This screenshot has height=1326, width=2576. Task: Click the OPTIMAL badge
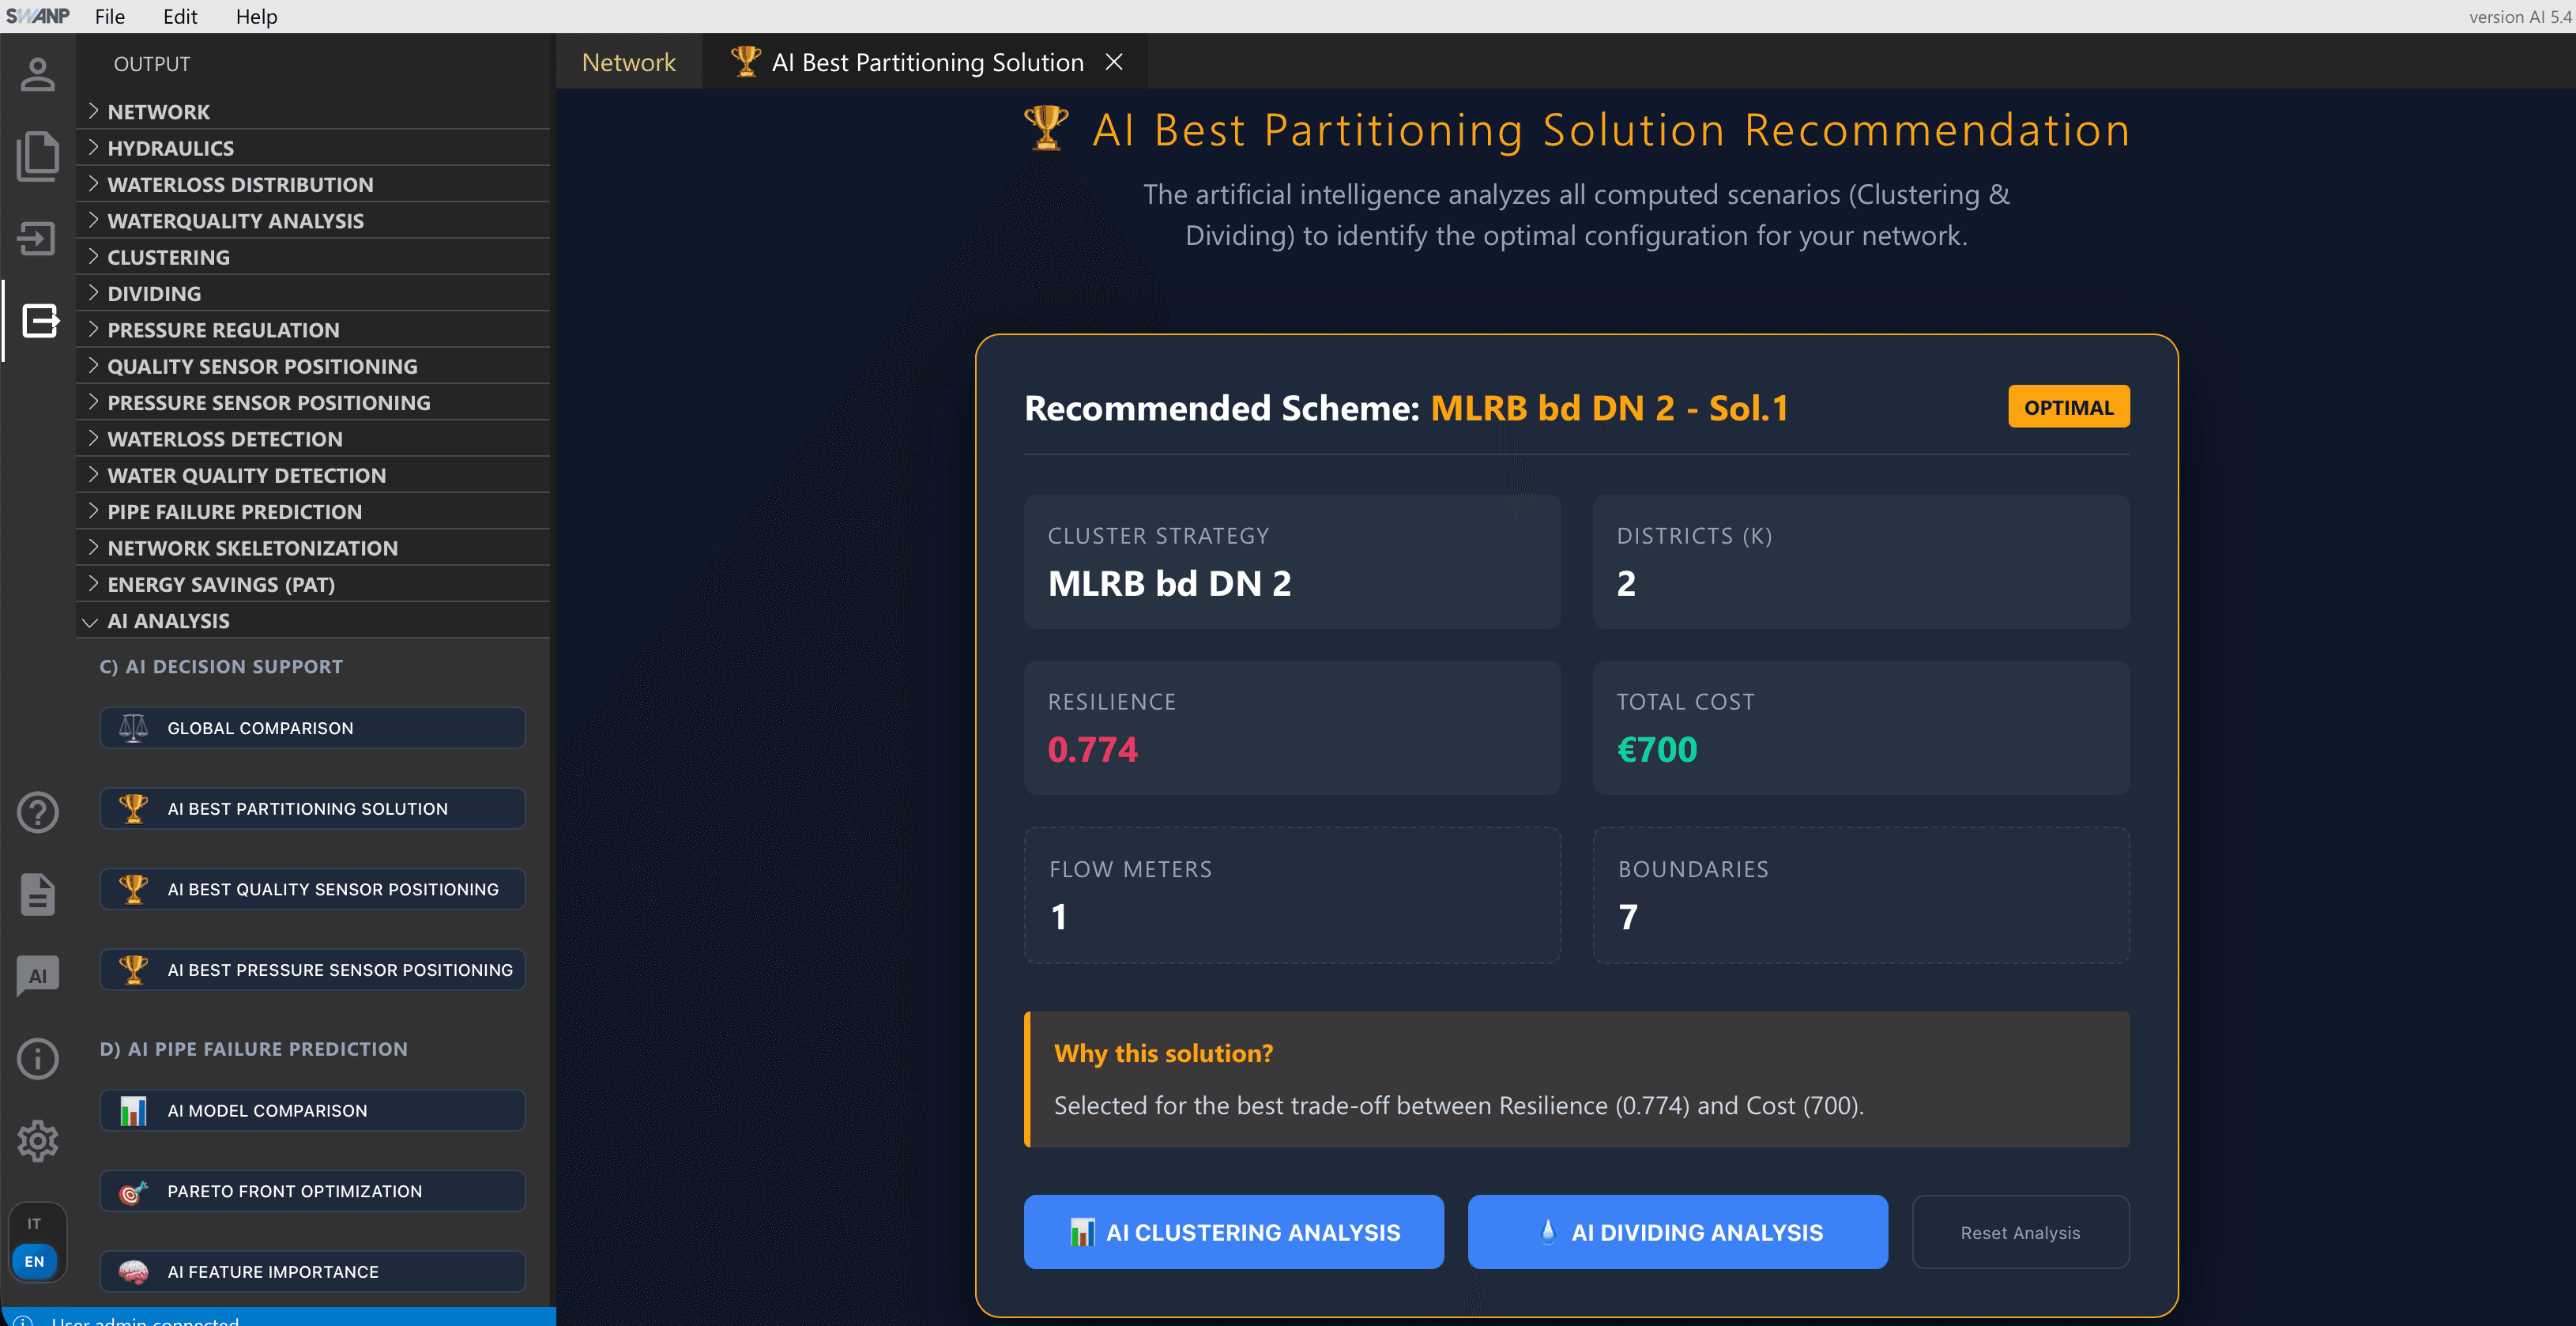(2068, 407)
